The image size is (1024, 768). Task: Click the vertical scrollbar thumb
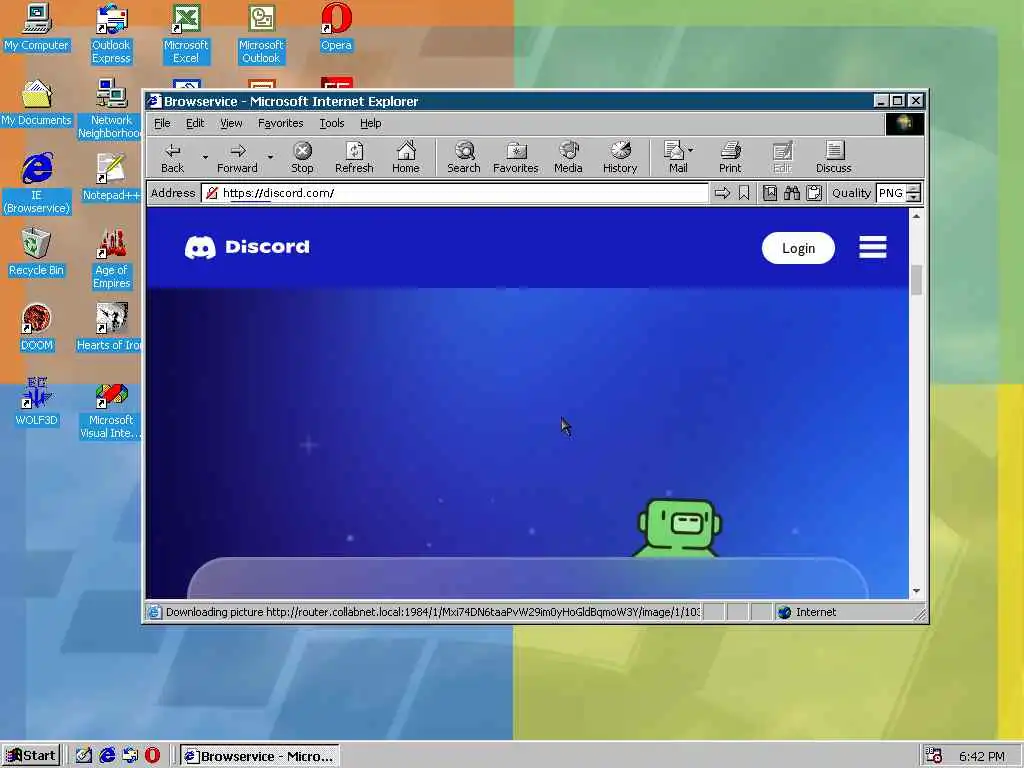pyautogui.click(x=916, y=280)
